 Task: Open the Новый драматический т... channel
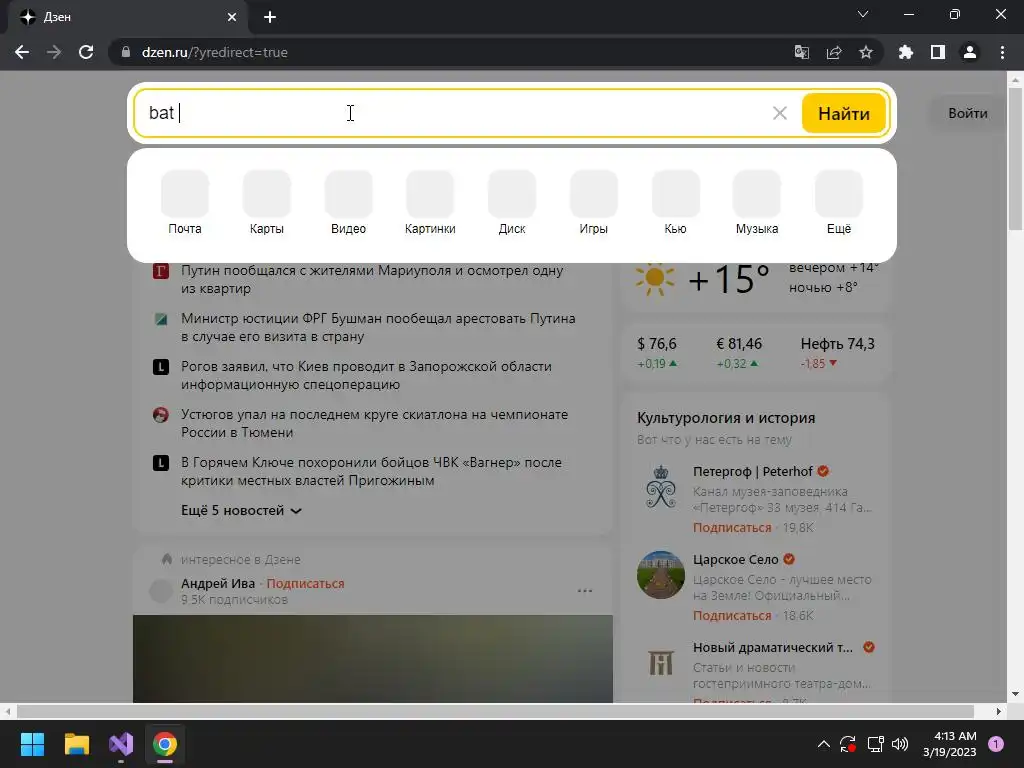tap(773, 648)
